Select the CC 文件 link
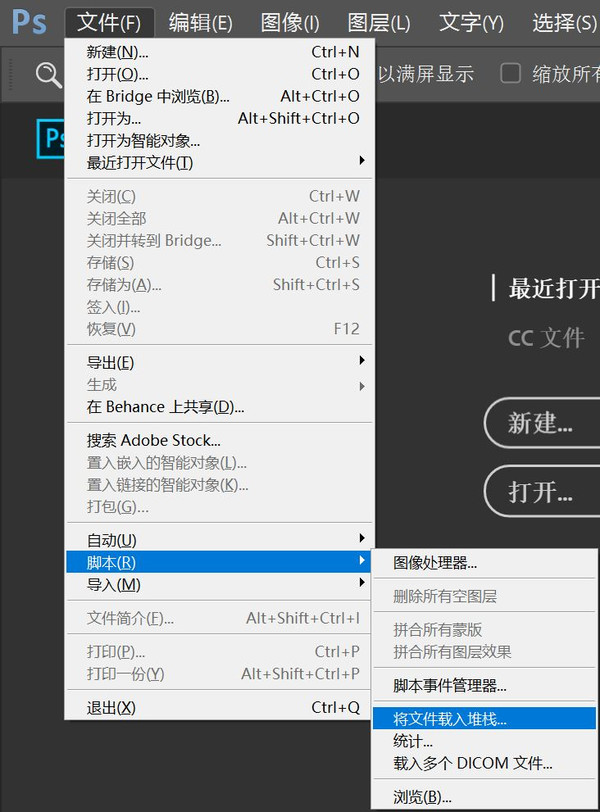 [x=547, y=338]
